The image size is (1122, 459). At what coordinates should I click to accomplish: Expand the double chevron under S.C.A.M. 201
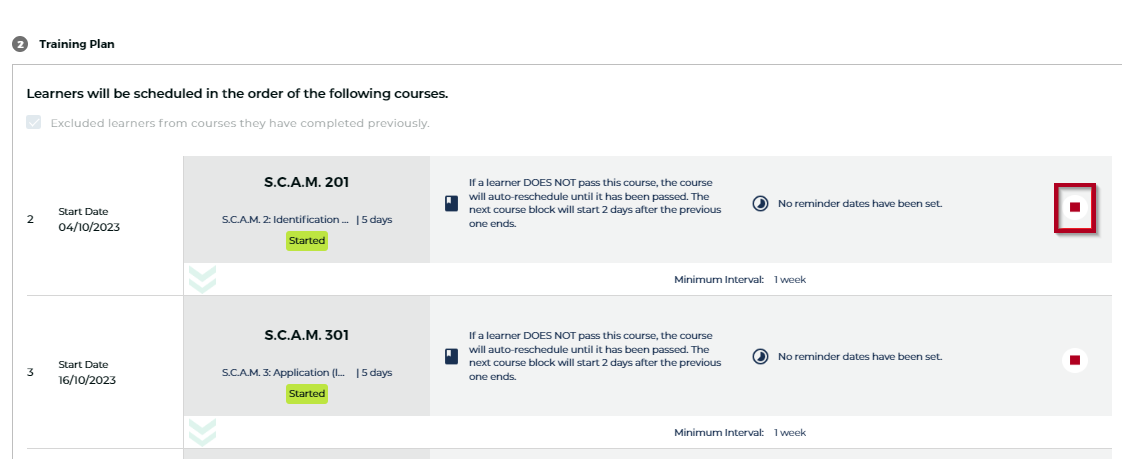point(202,279)
